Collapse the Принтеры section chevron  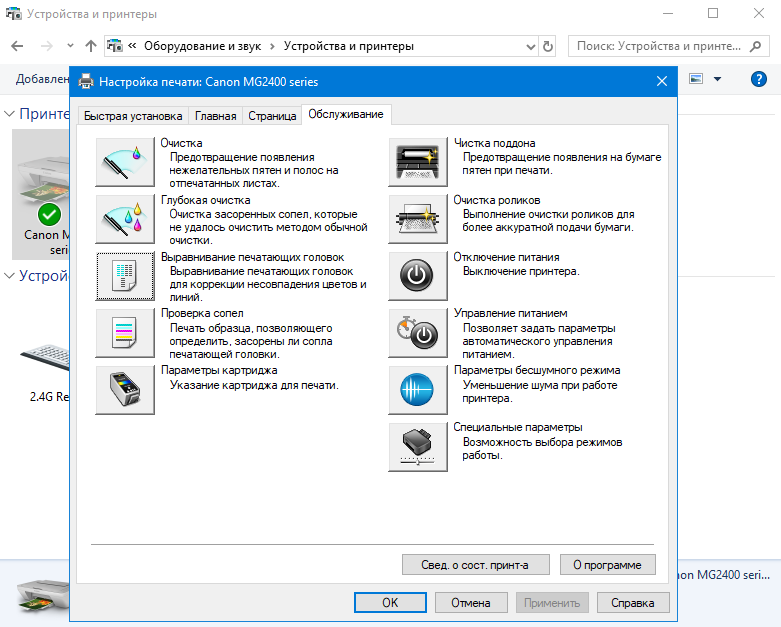tap(9, 114)
